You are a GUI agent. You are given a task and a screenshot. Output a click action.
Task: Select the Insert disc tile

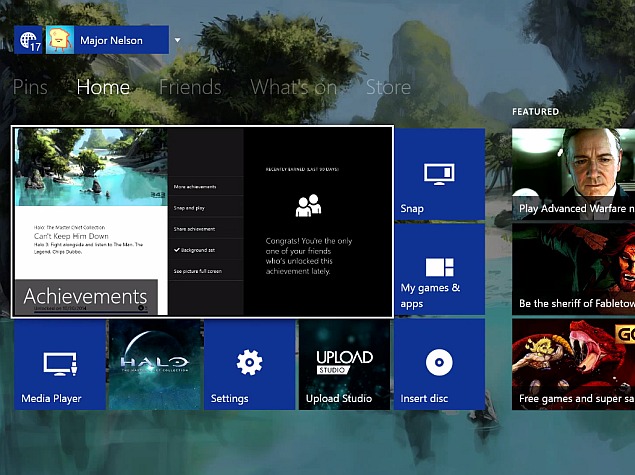pos(439,364)
